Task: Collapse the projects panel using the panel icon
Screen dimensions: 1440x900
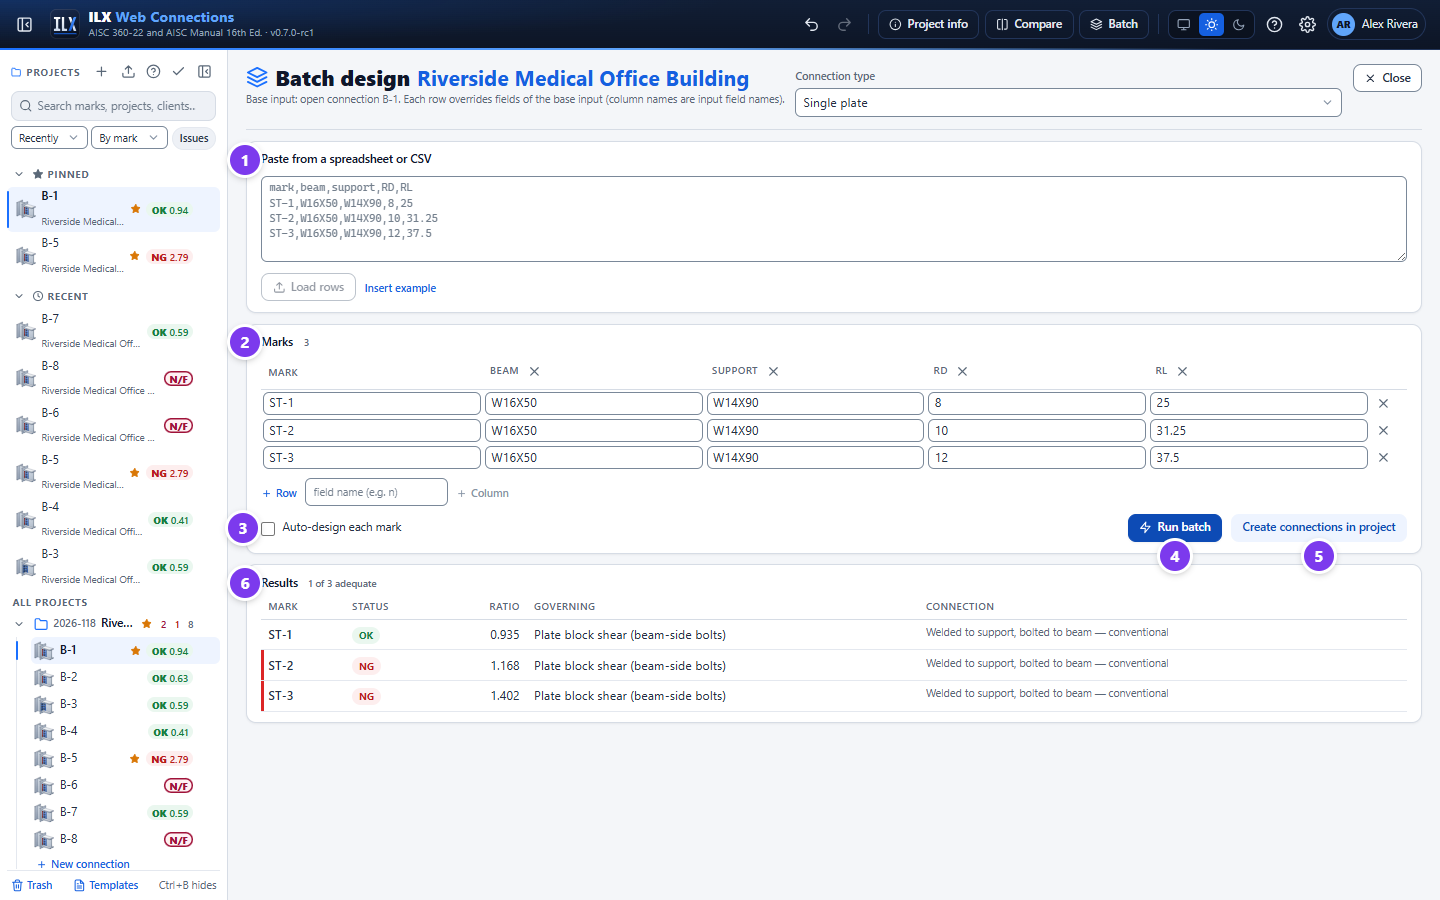Action: (205, 72)
